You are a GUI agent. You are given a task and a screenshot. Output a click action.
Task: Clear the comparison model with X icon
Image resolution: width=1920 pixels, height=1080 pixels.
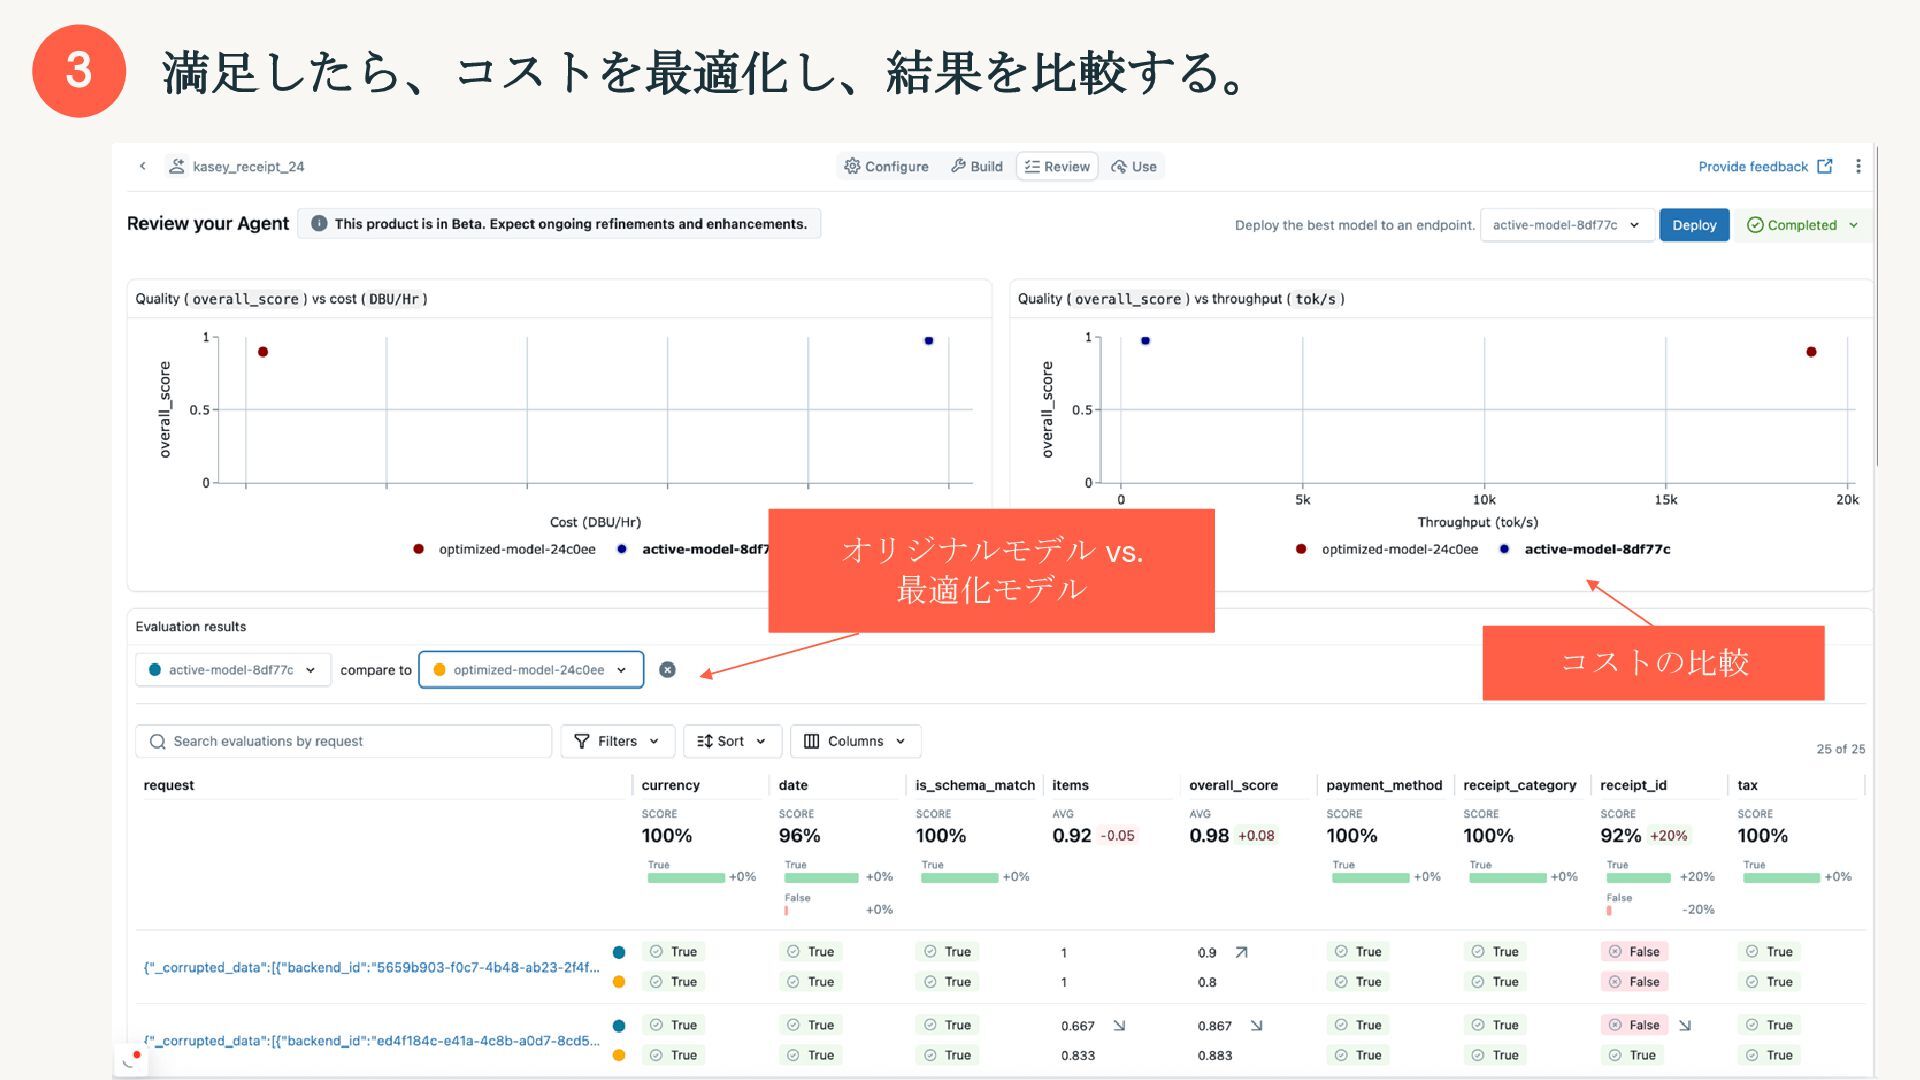click(667, 670)
